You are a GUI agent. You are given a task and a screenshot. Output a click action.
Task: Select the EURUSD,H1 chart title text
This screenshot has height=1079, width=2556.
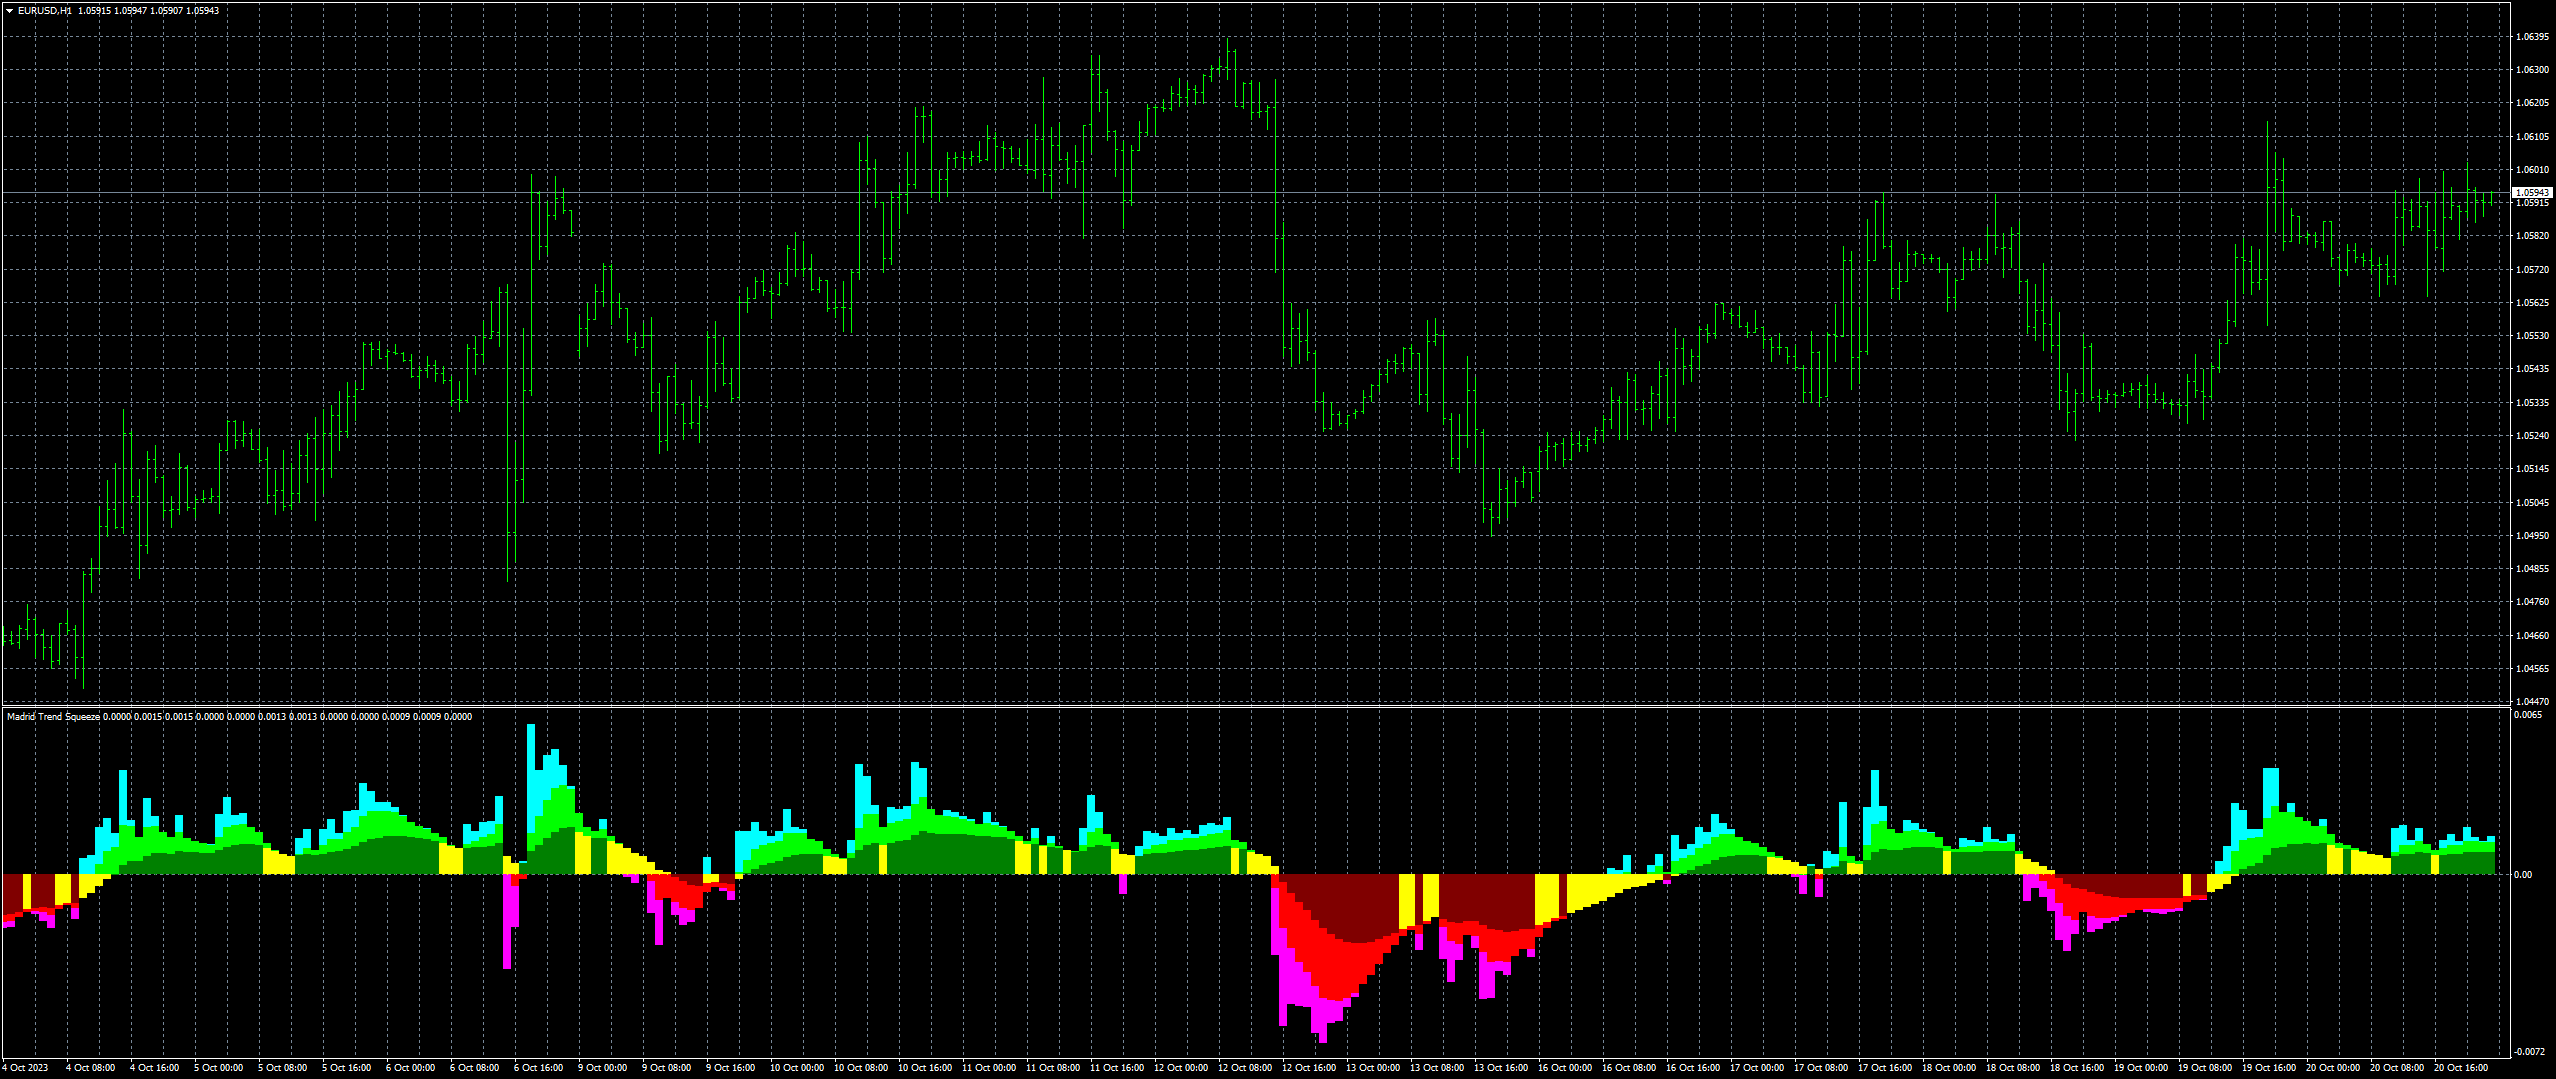coord(44,11)
